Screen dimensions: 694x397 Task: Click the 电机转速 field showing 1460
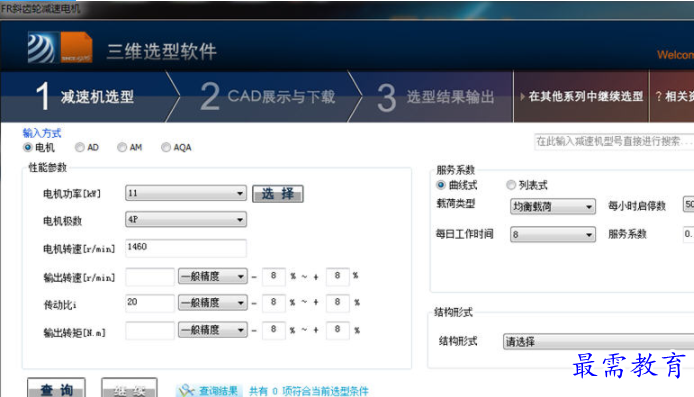pyautogui.click(x=186, y=248)
